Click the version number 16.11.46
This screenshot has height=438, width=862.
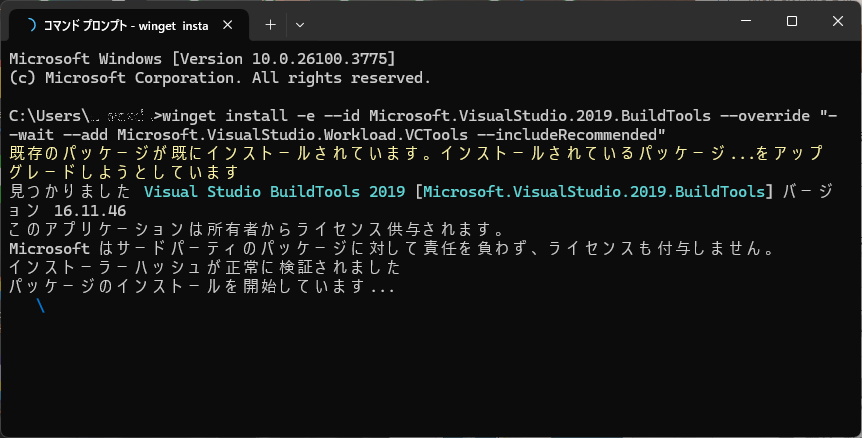90,210
